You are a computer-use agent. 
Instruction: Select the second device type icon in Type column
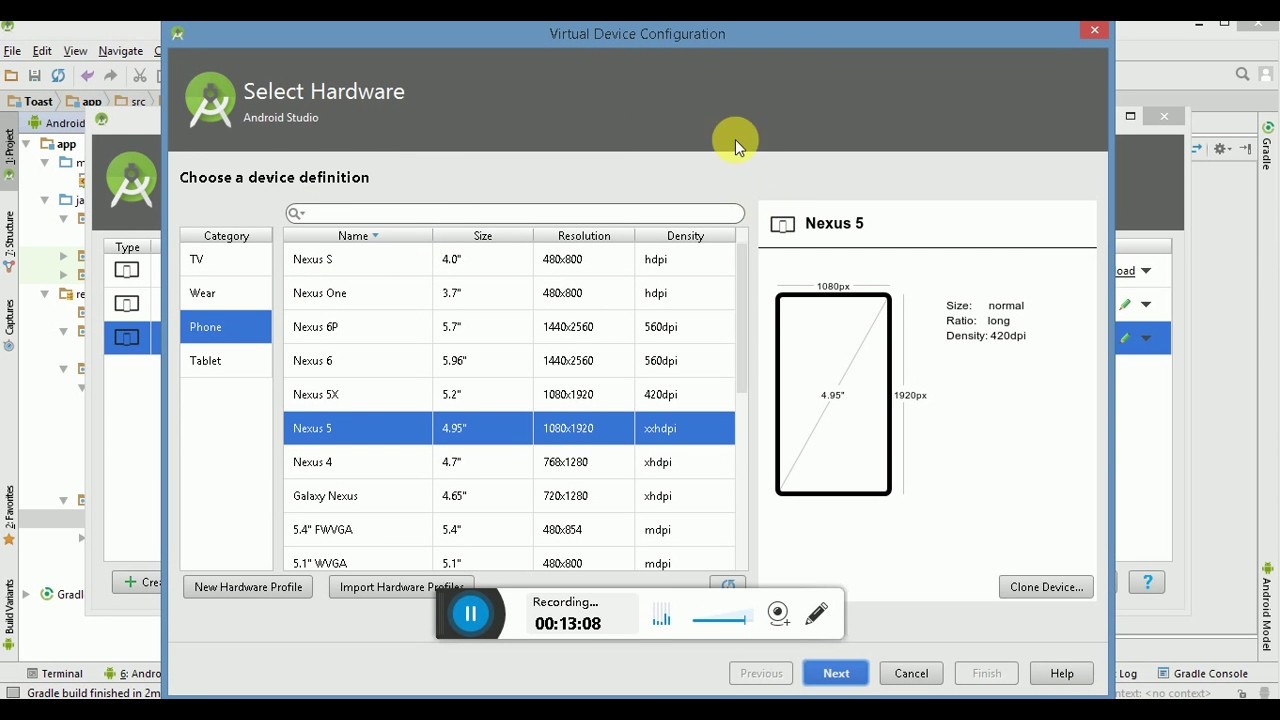127,304
